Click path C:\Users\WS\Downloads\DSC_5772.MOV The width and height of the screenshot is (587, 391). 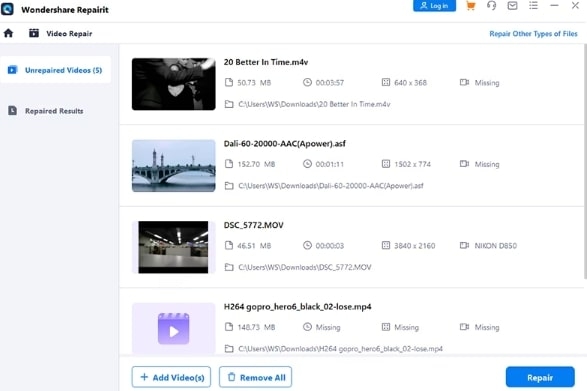305,267
